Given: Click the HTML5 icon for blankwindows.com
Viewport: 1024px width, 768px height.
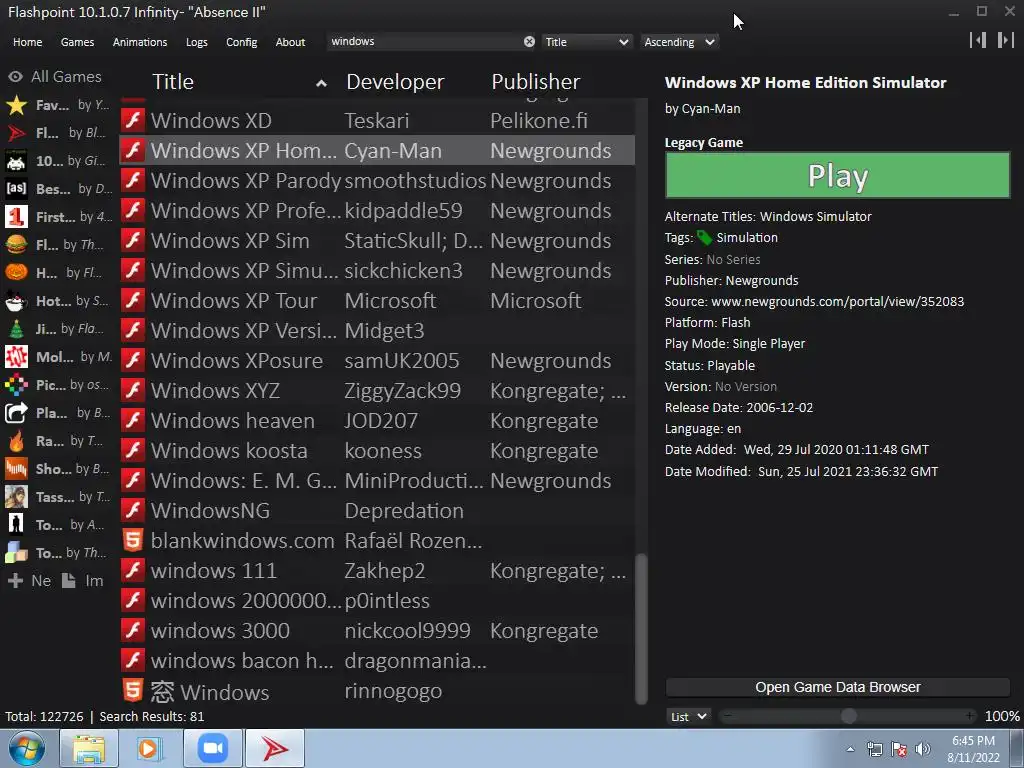Looking at the screenshot, I should tap(133, 540).
